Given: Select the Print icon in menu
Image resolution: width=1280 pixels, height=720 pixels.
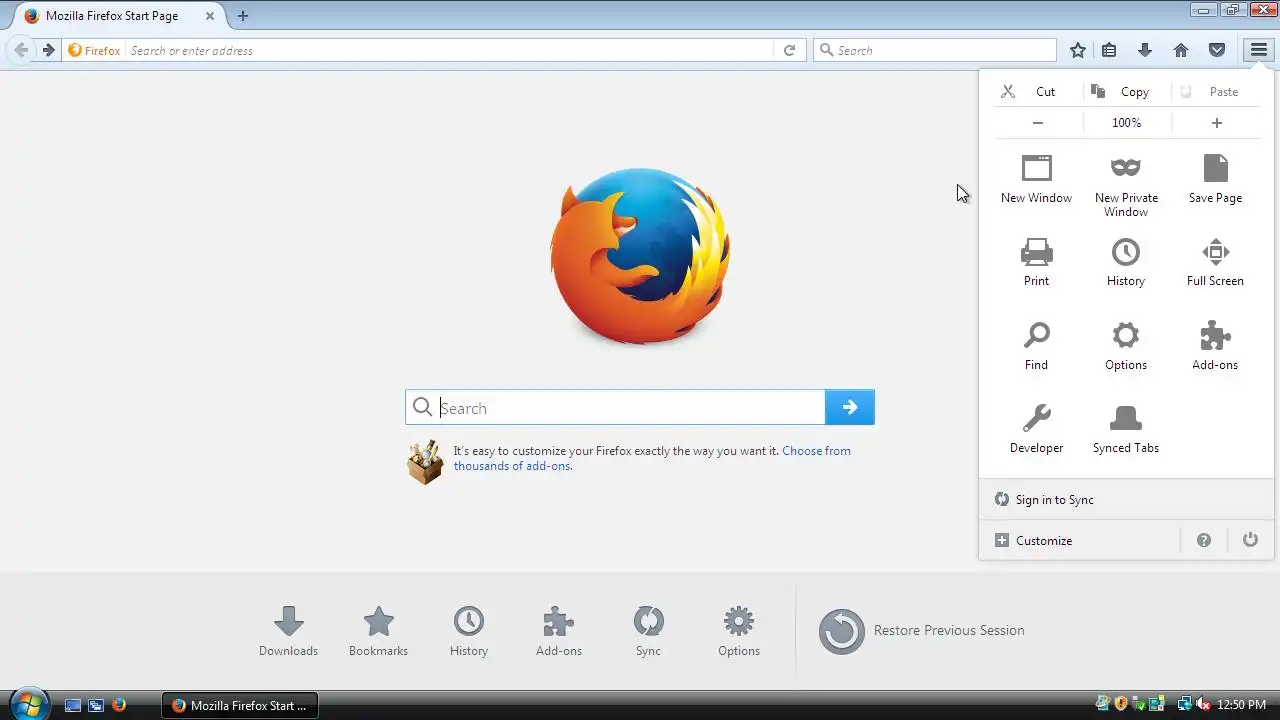Looking at the screenshot, I should pyautogui.click(x=1036, y=263).
